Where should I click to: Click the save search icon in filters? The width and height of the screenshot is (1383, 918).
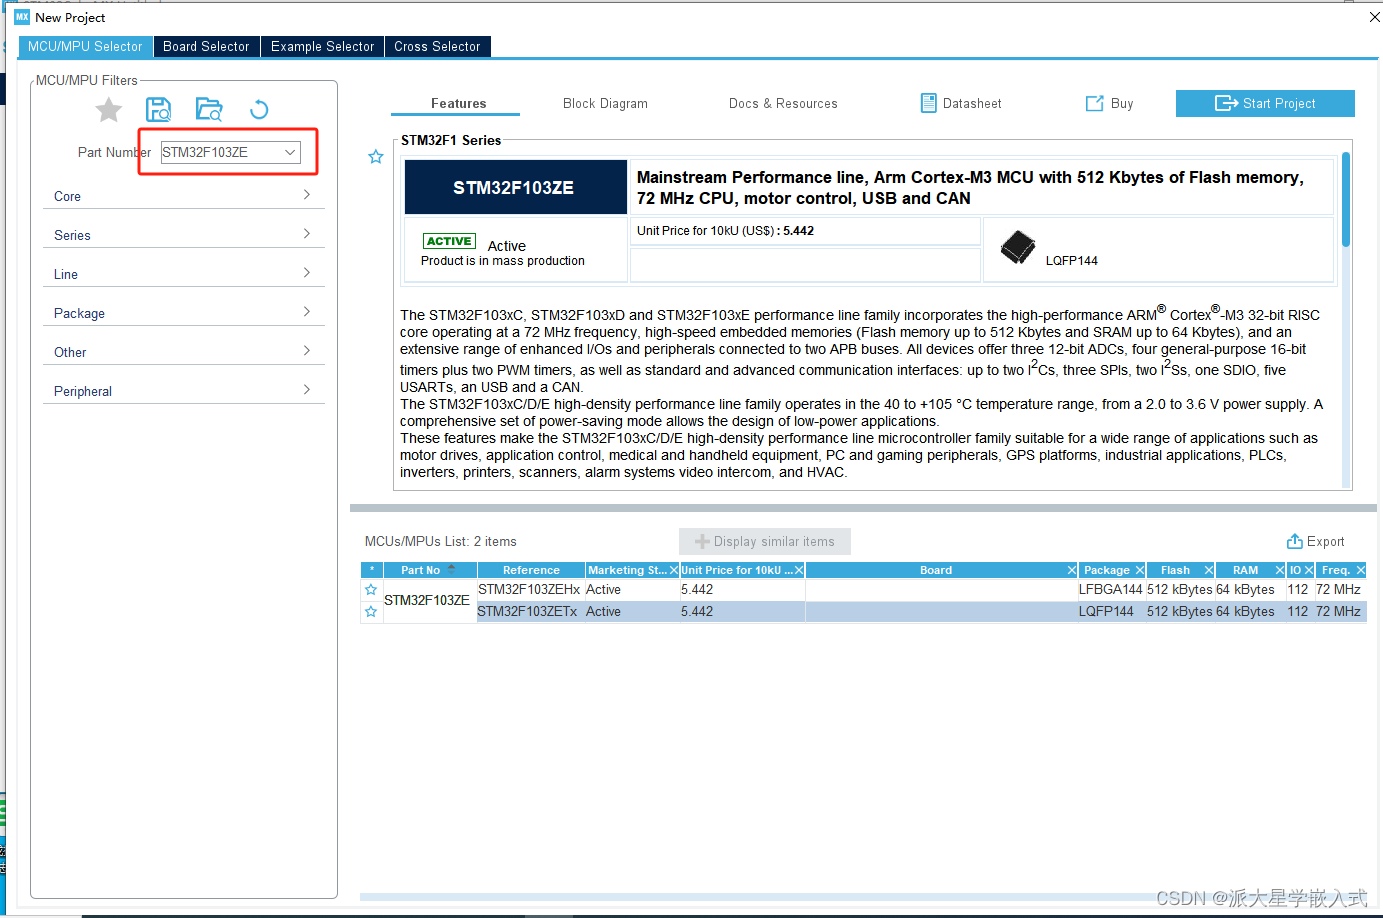point(159,110)
